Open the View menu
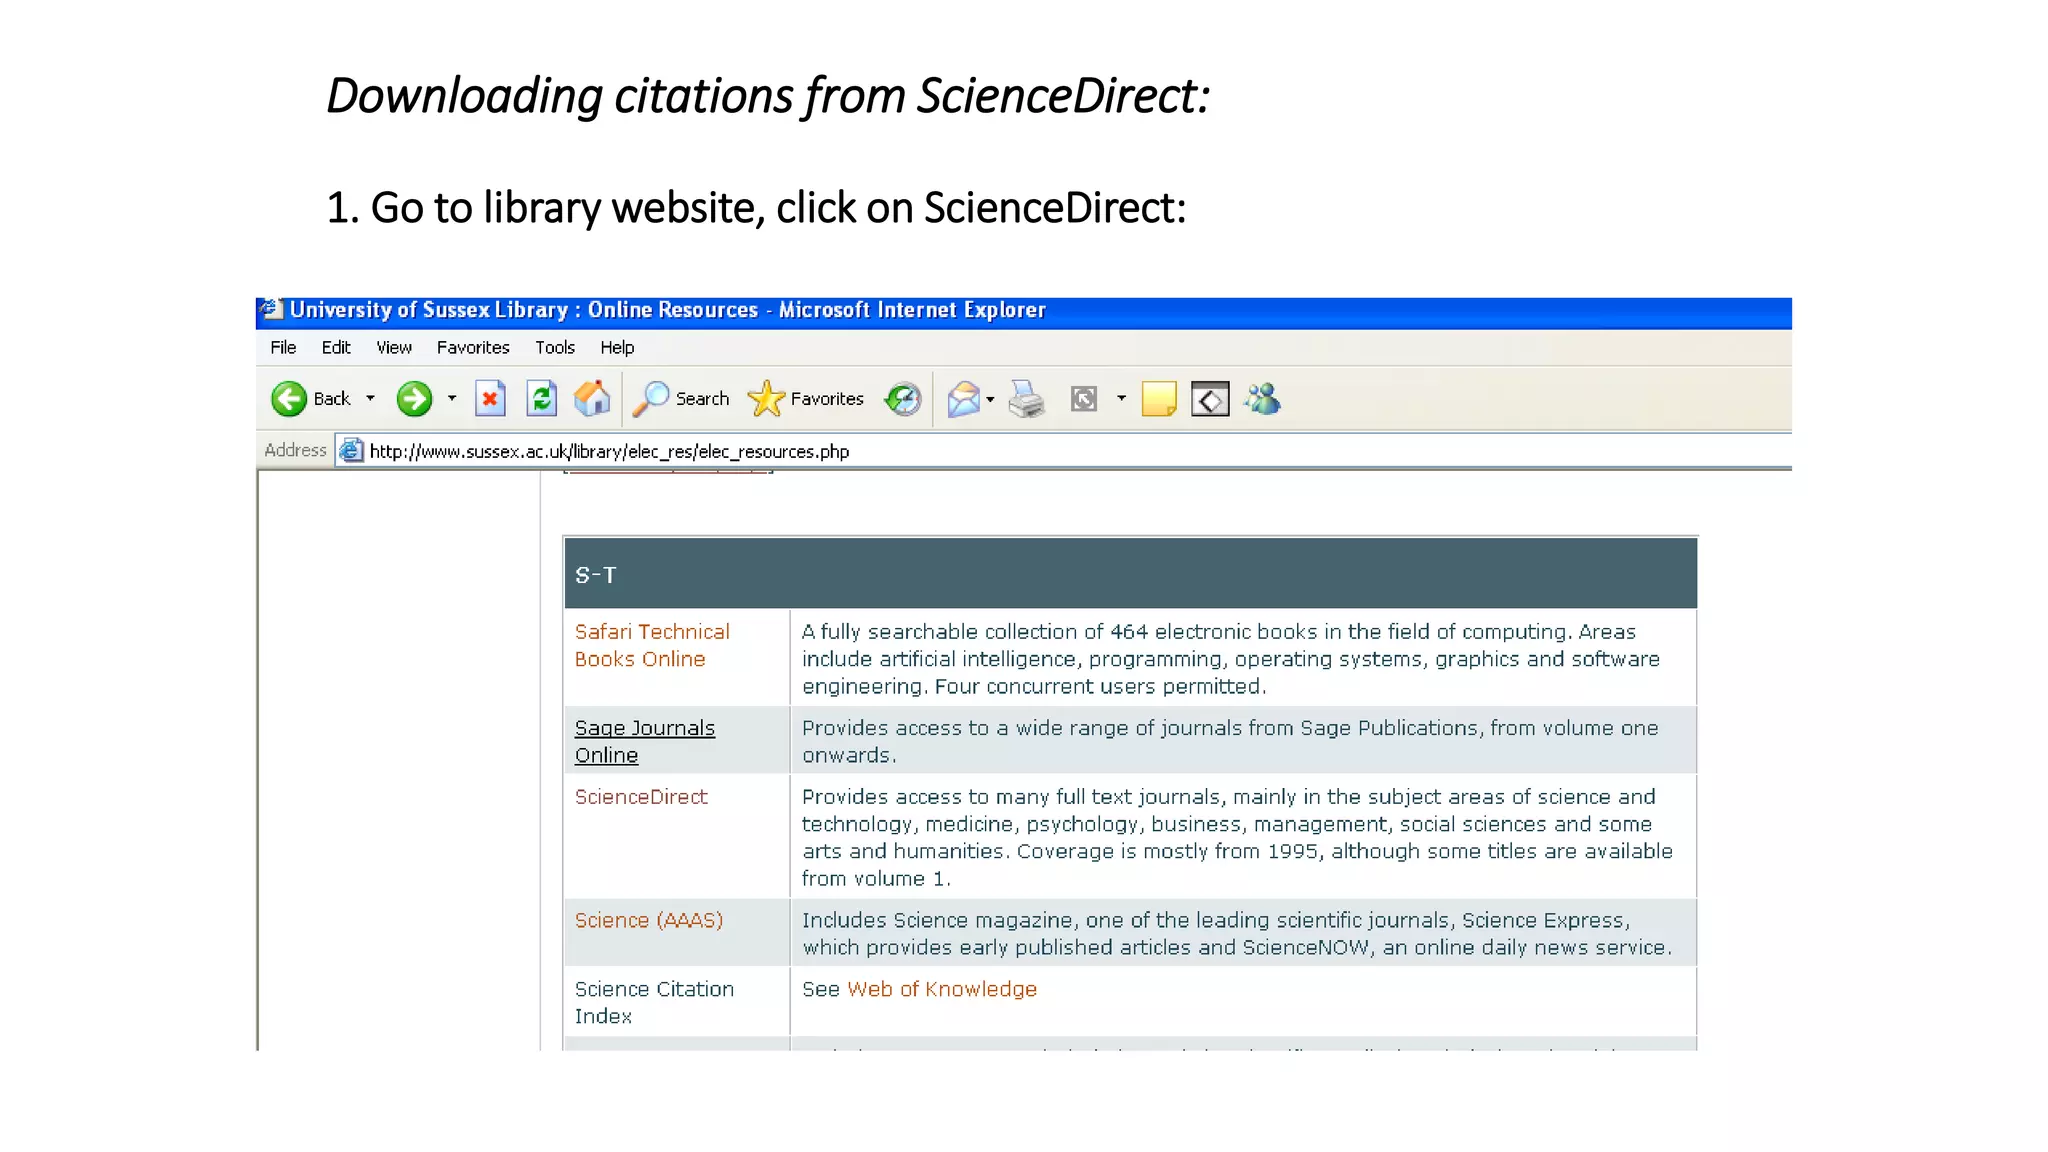2048x1152 pixels. point(394,348)
